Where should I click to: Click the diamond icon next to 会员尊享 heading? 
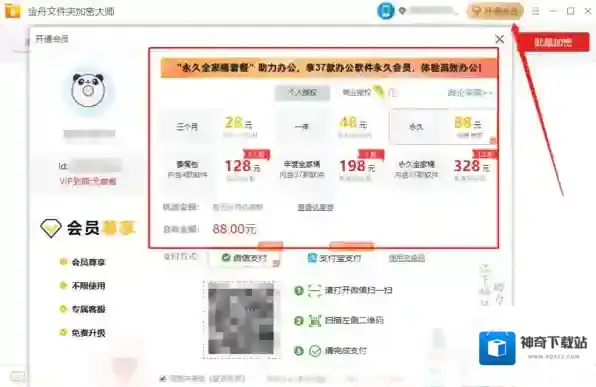point(51,228)
